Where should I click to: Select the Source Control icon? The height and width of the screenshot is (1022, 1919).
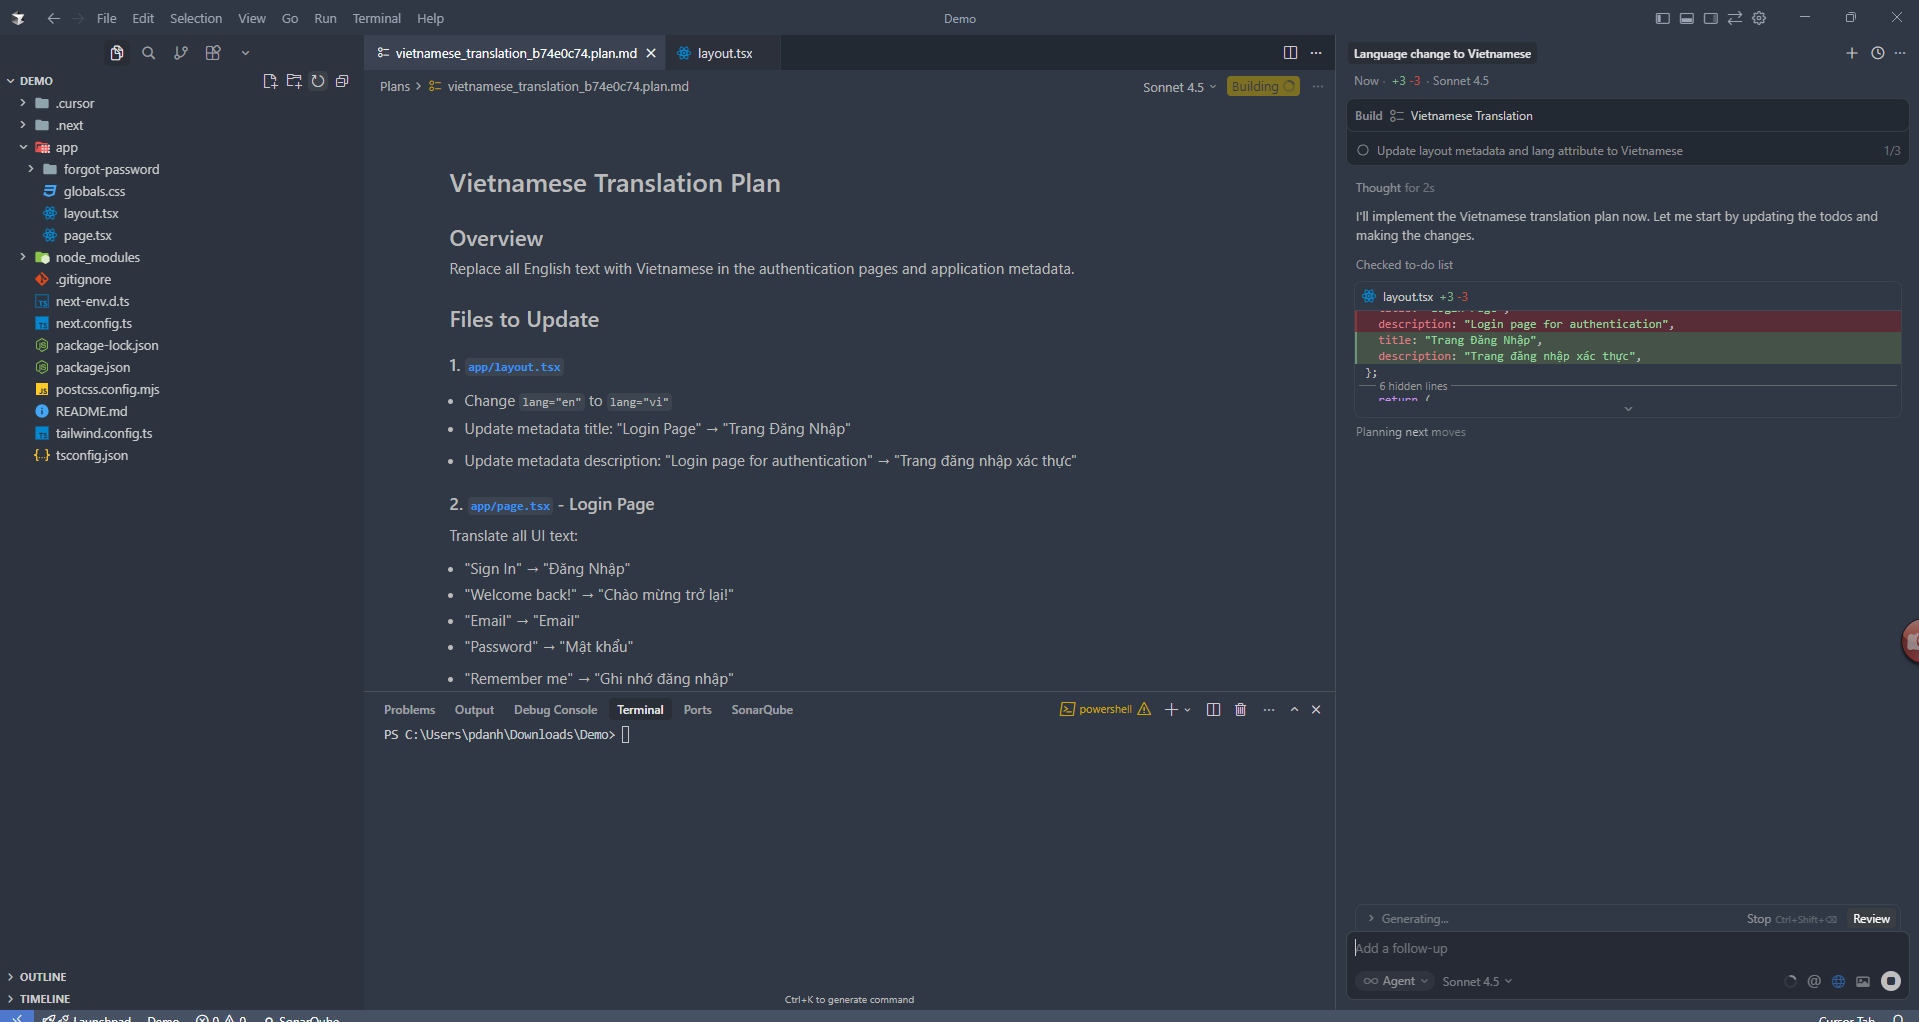pyautogui.click(x=181, y=52)
